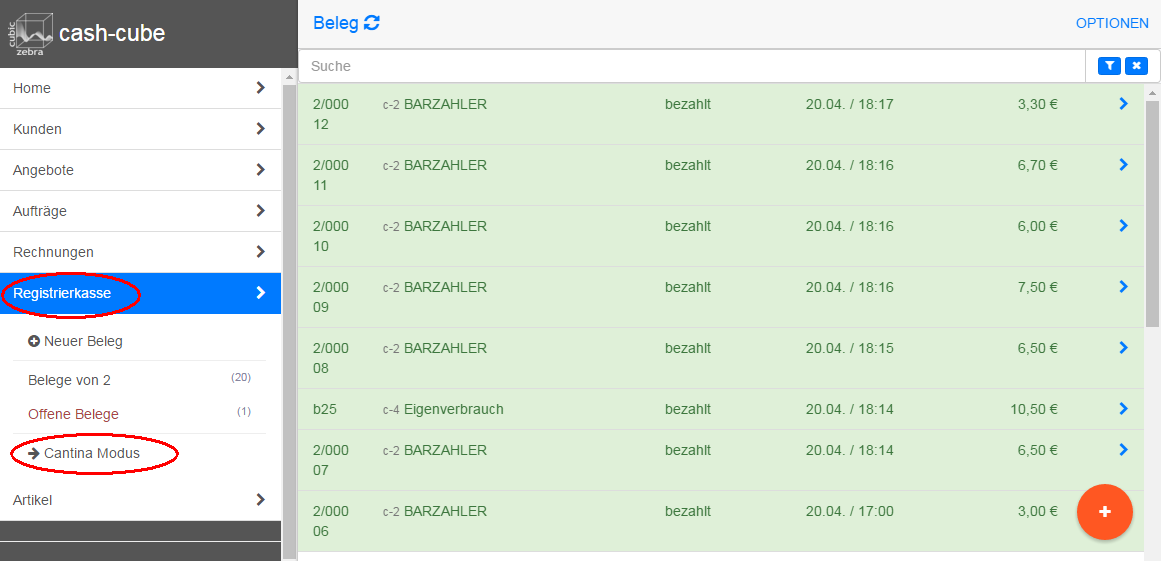Show Offene Belege list
Viewport: 1161px width, 561px height.
[73, 414]
